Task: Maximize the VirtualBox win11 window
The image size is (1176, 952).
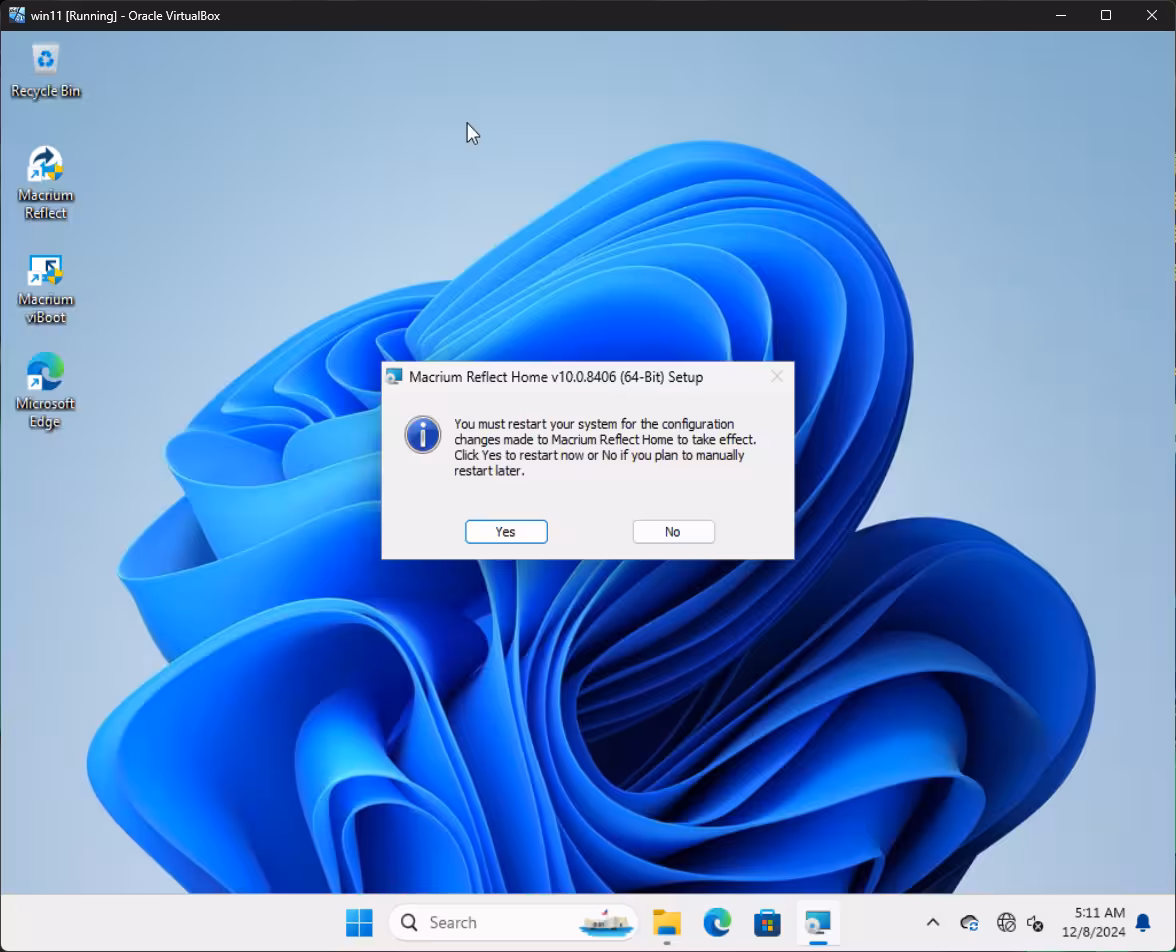Action: [x=1106, y=15]
